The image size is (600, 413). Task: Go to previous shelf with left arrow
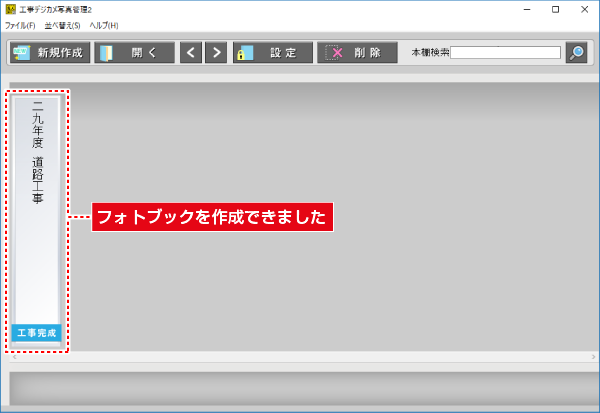click(x=191, y=52)
